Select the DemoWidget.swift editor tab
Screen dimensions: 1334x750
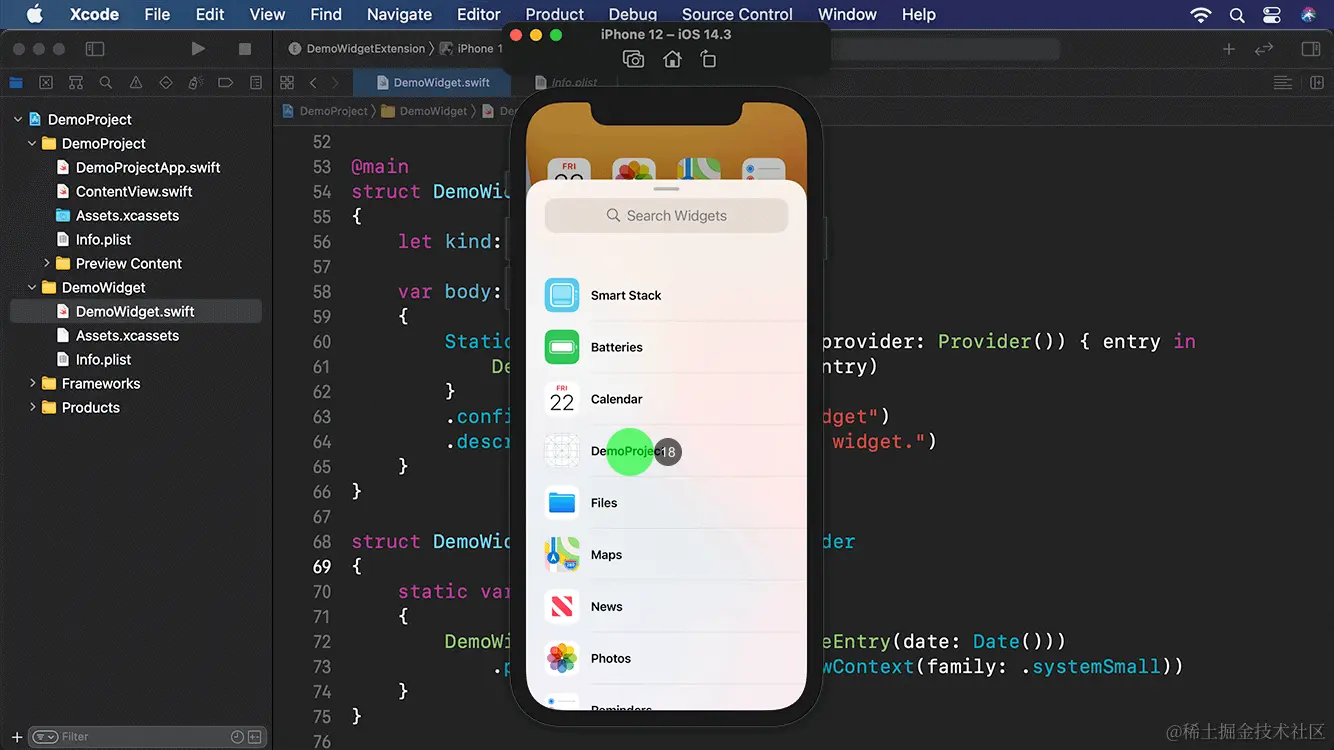click(x=432, y=83)
